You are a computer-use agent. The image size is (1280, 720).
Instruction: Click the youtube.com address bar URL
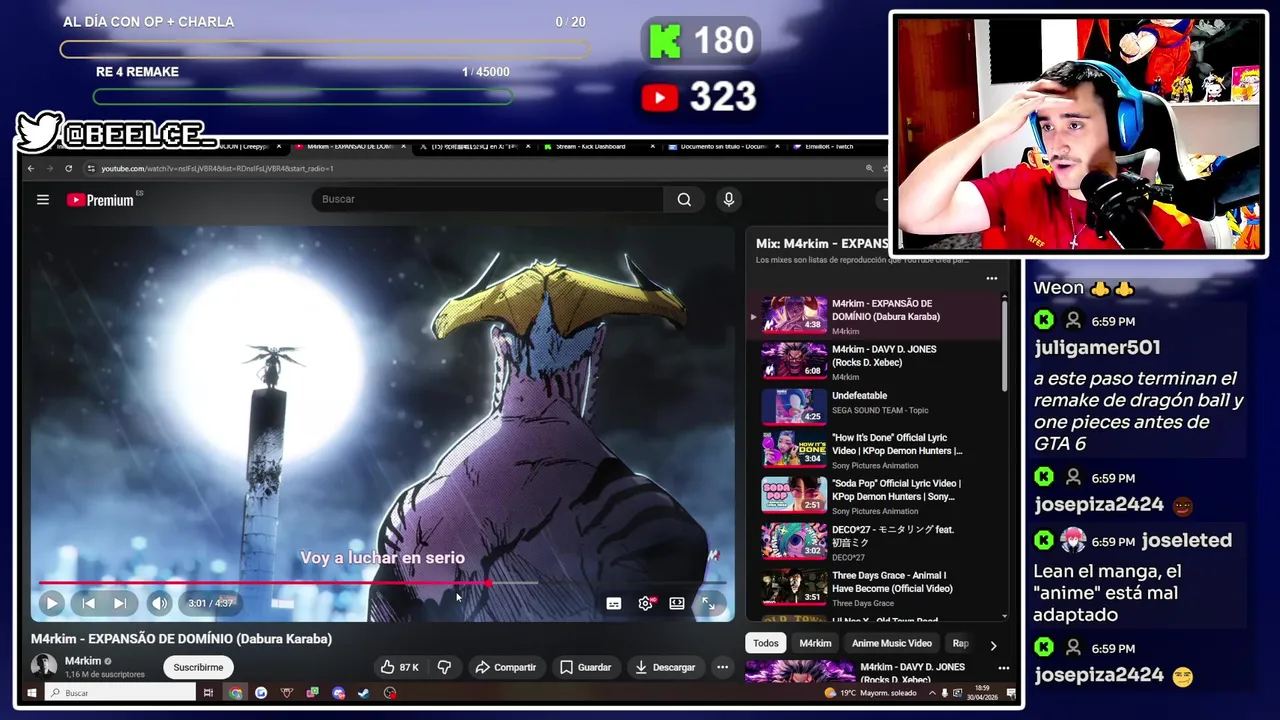(217, 169)
